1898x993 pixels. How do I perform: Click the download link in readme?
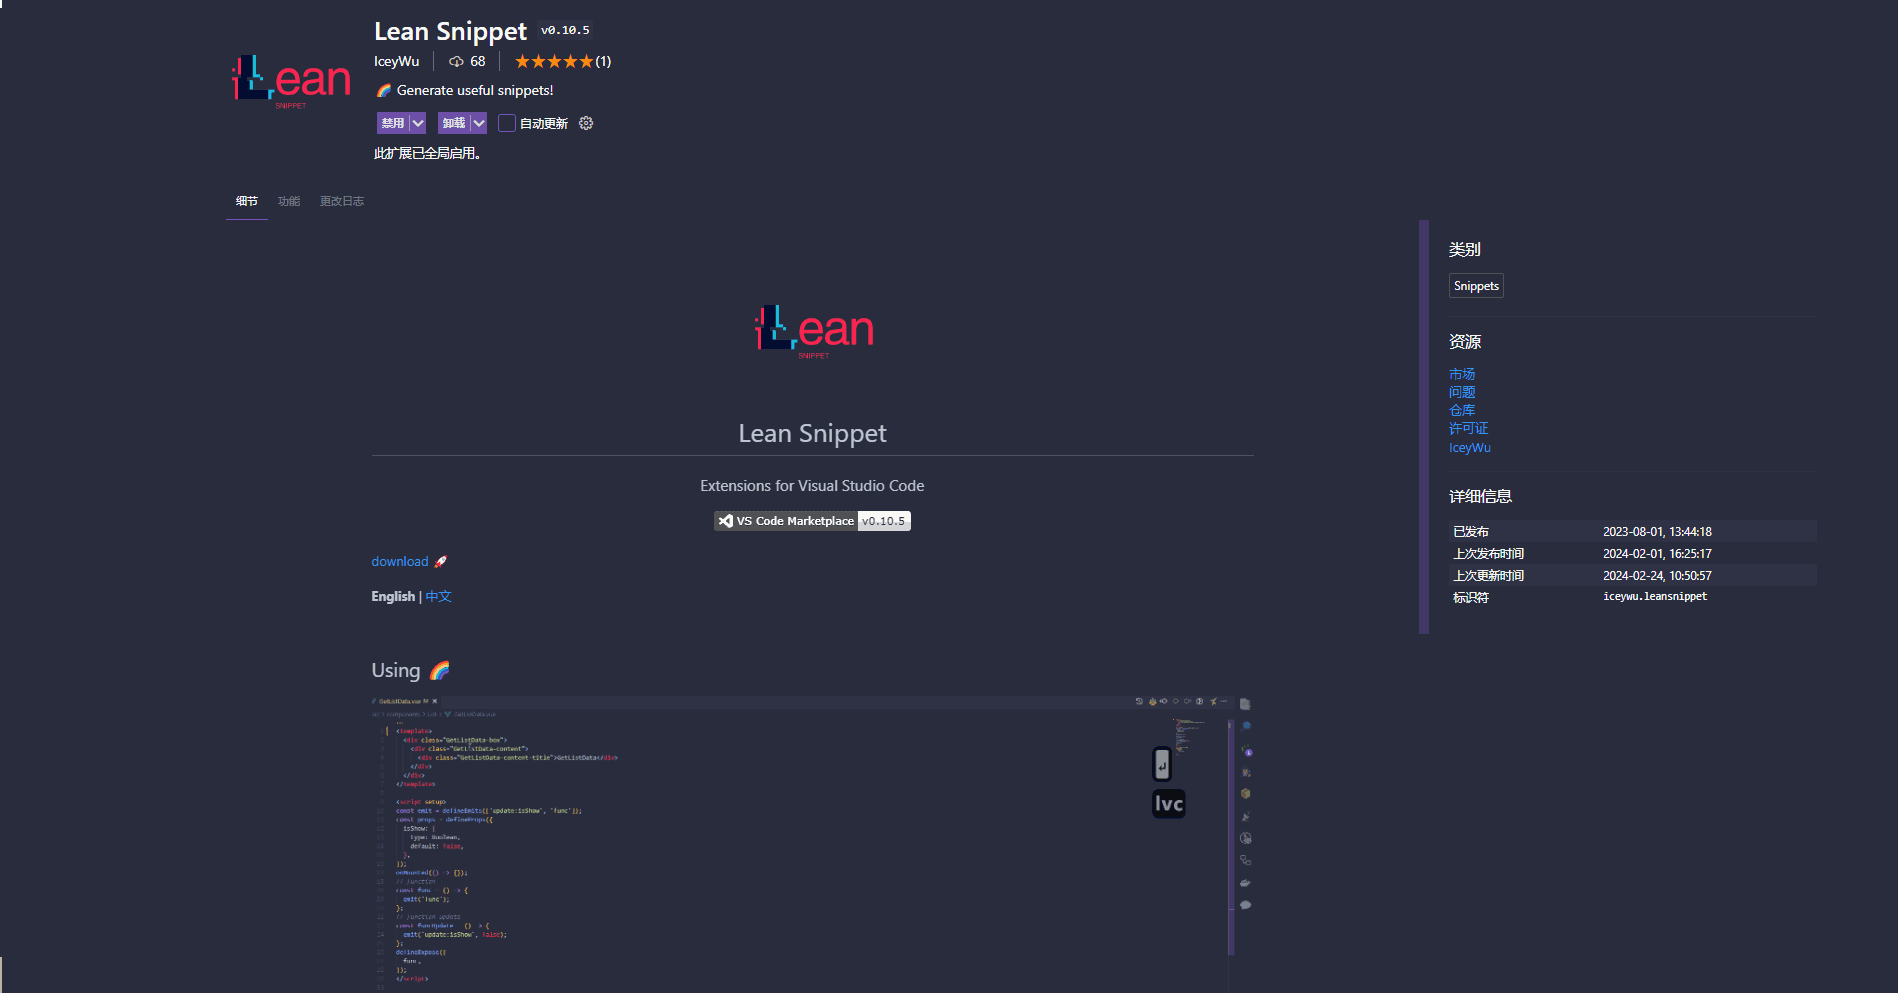[400, 562]
